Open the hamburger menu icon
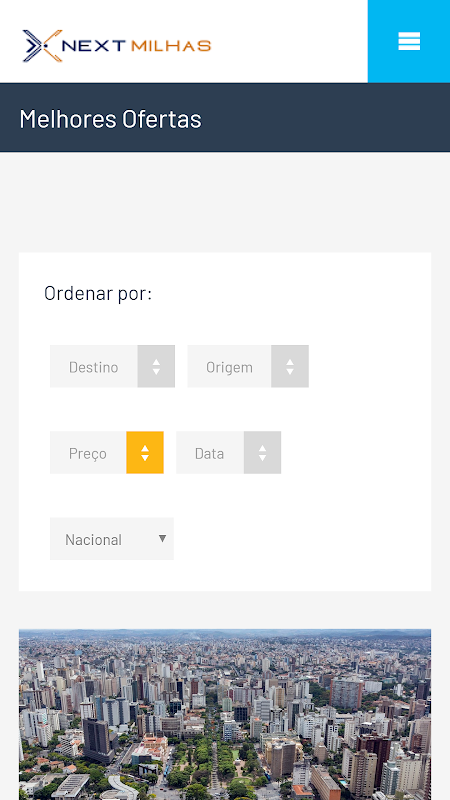 409,41
